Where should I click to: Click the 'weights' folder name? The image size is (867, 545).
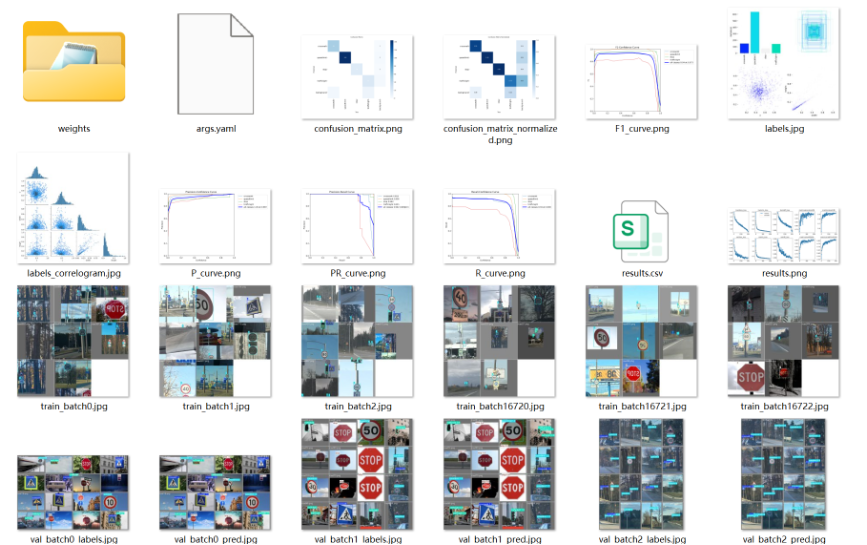74,129
